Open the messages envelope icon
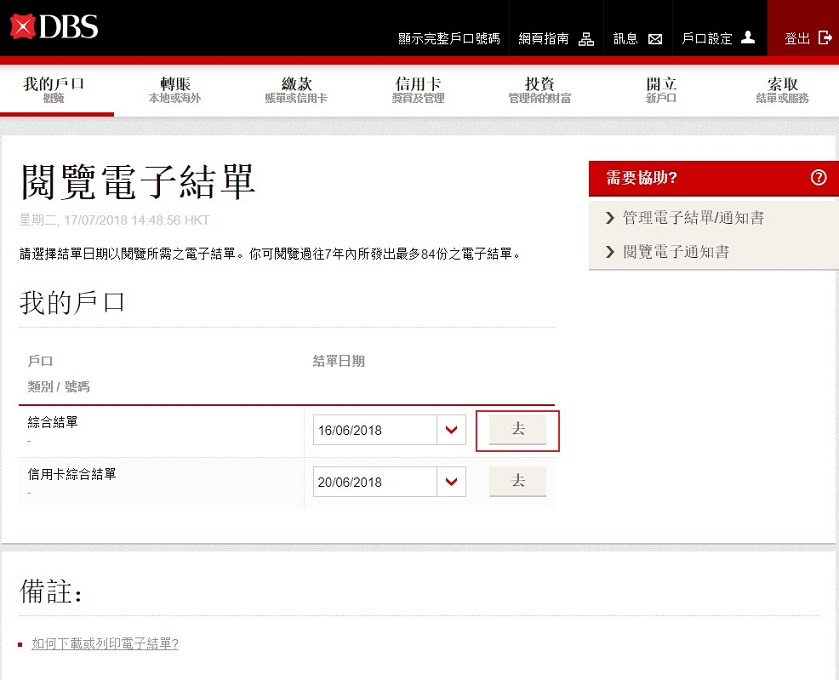The height and width of the screenshot is (680, 839). point(655,39)
